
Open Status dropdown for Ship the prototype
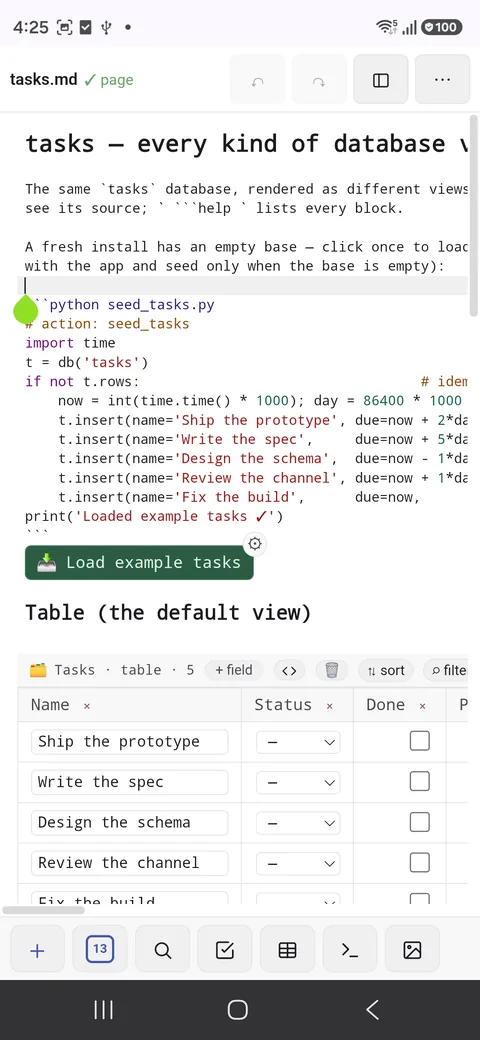click(298, 742)
